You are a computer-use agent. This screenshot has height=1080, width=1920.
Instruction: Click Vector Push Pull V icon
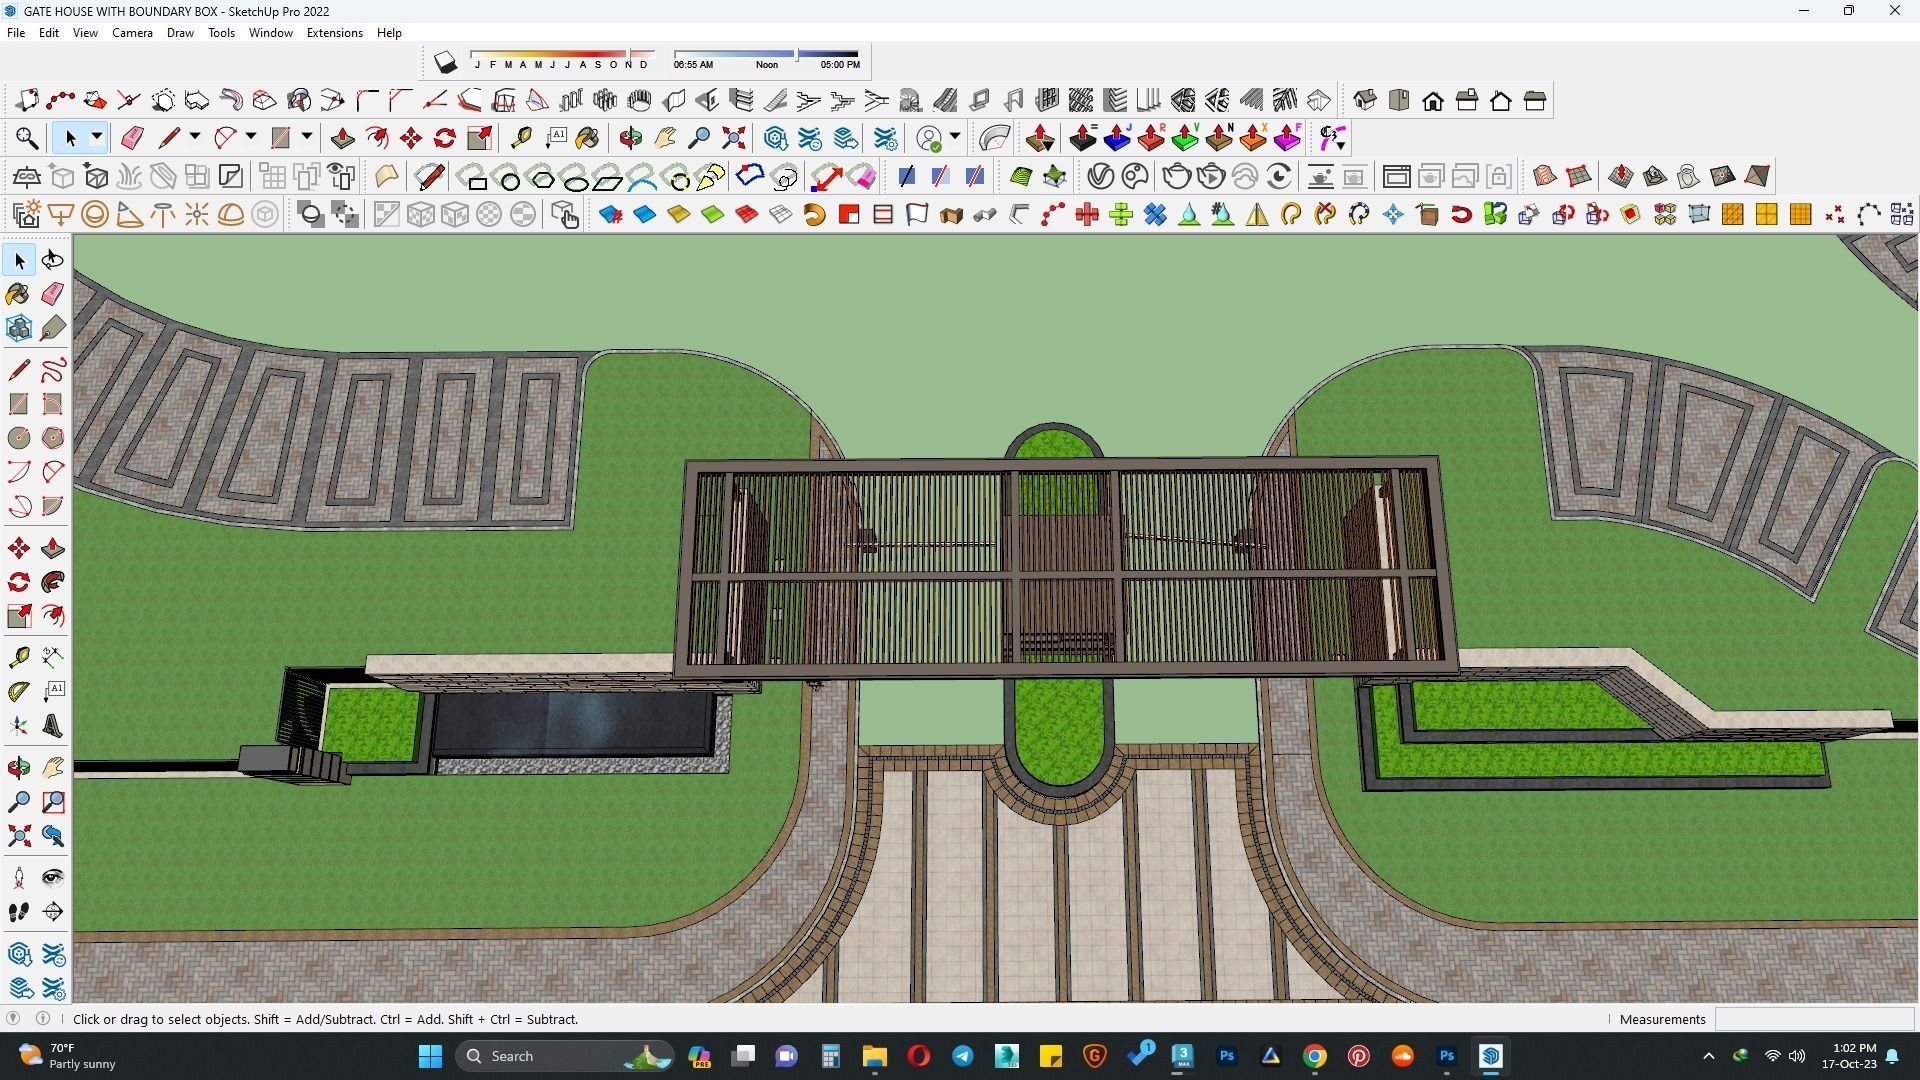[1185, 138]
